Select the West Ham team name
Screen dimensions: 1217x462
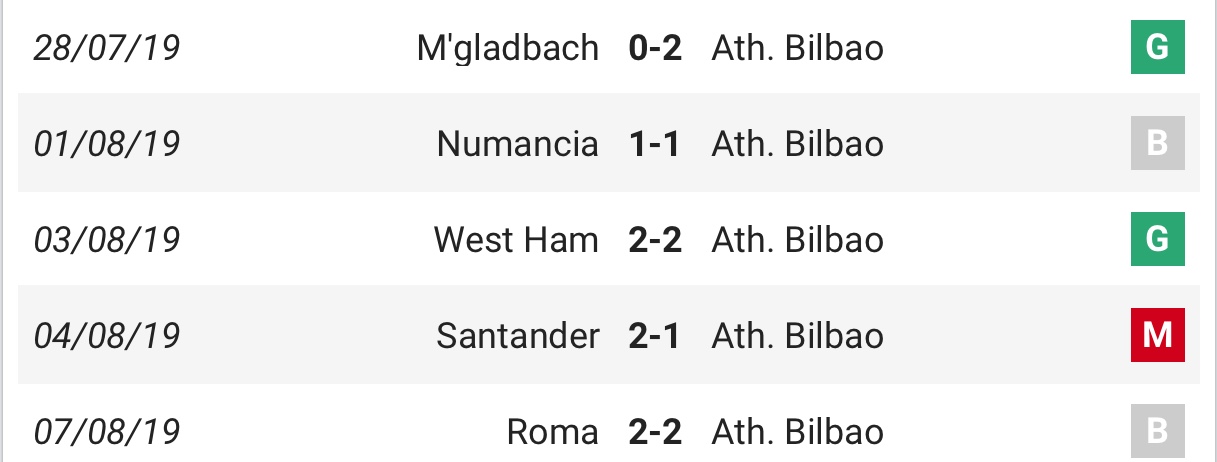coord(516,240)
